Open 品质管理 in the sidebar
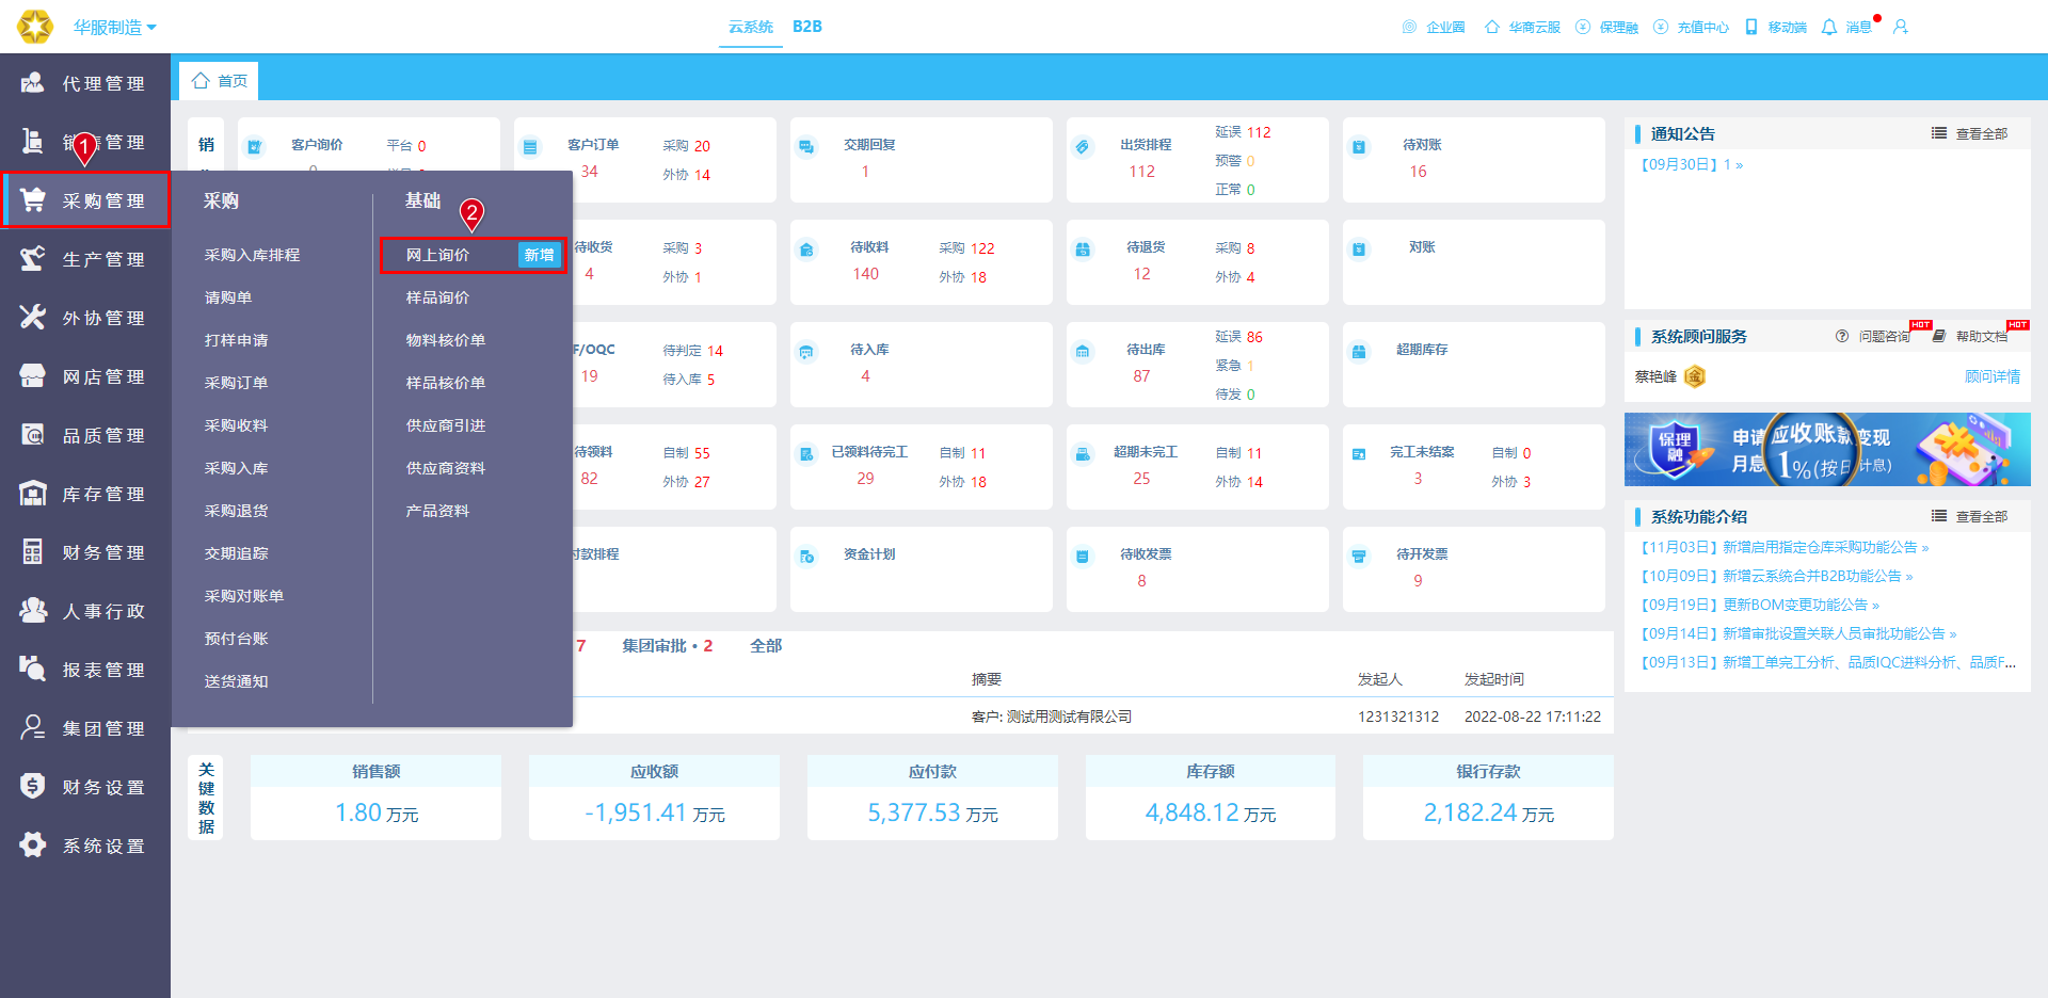The height and width of the screenshot is (998, 2048). pyautogui.click(x=85, y=435)
